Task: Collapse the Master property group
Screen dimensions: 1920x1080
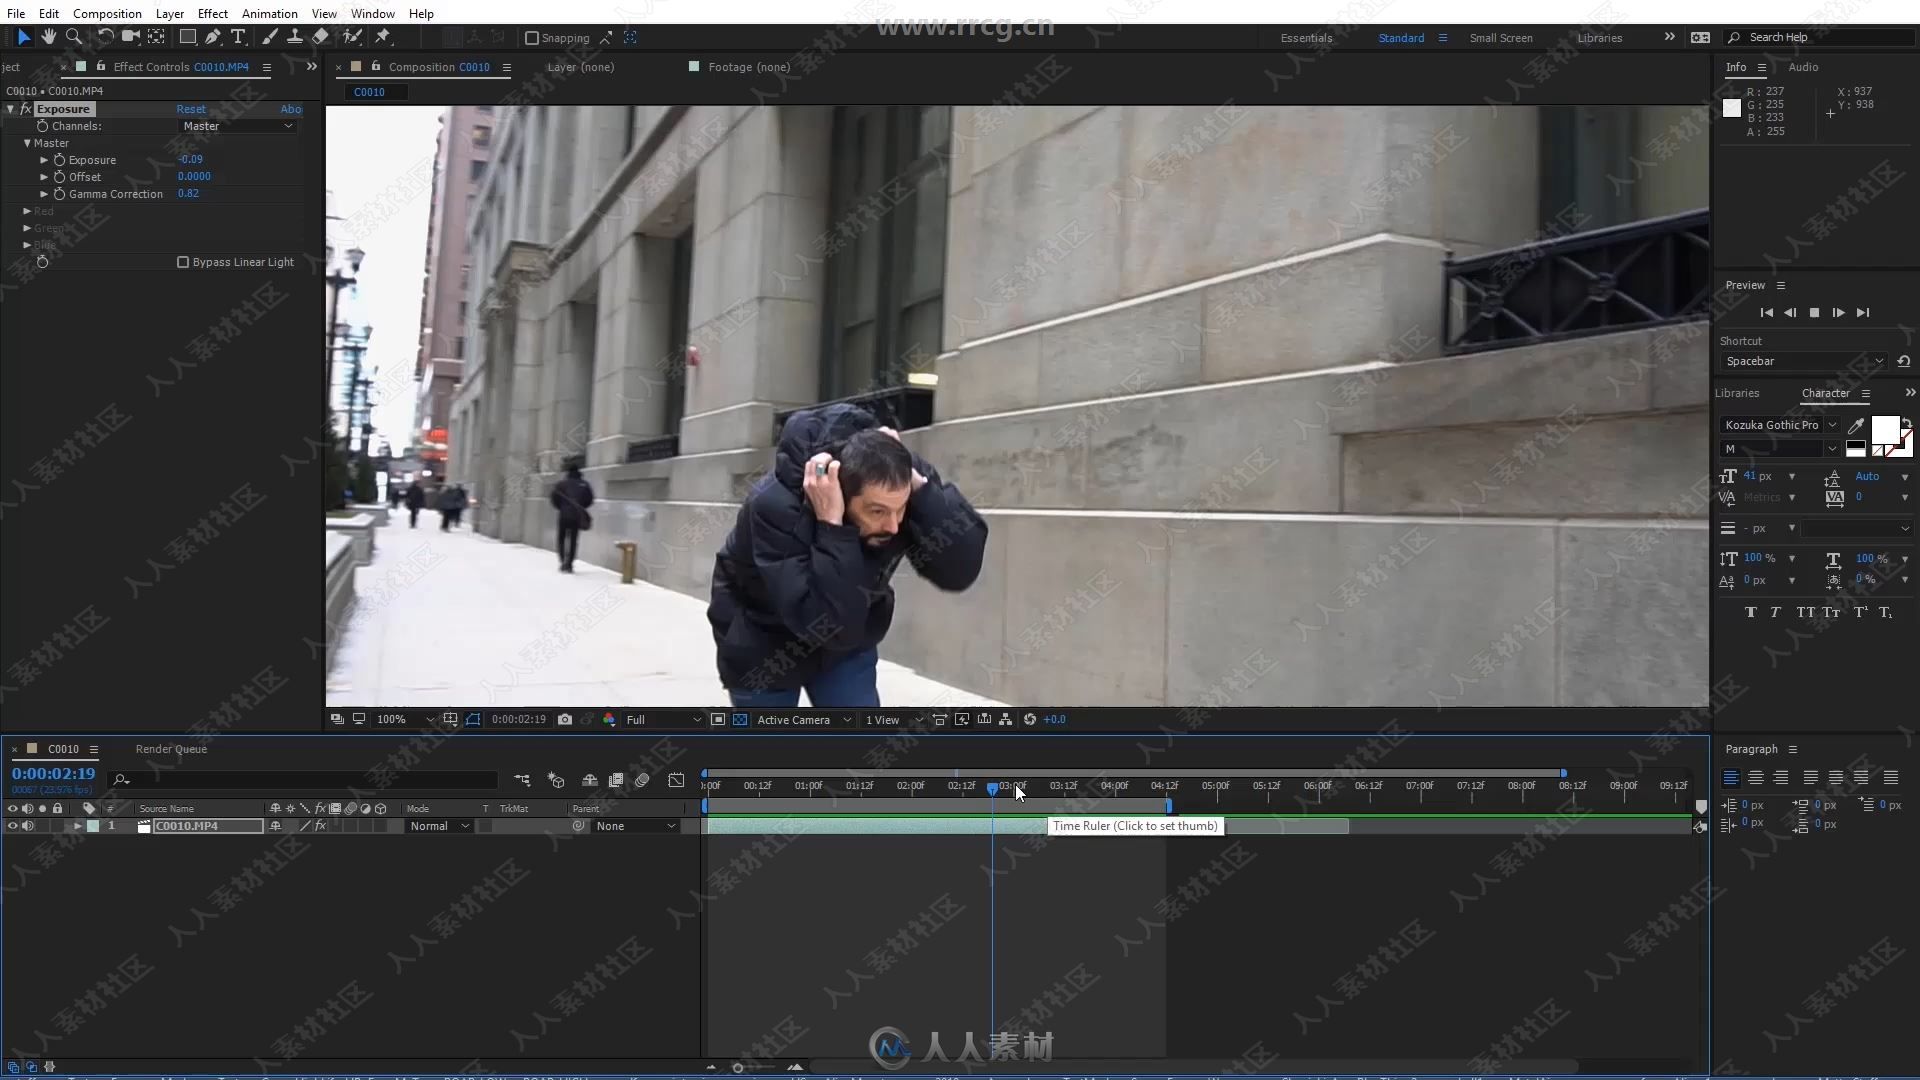Action: coord(27,143)
